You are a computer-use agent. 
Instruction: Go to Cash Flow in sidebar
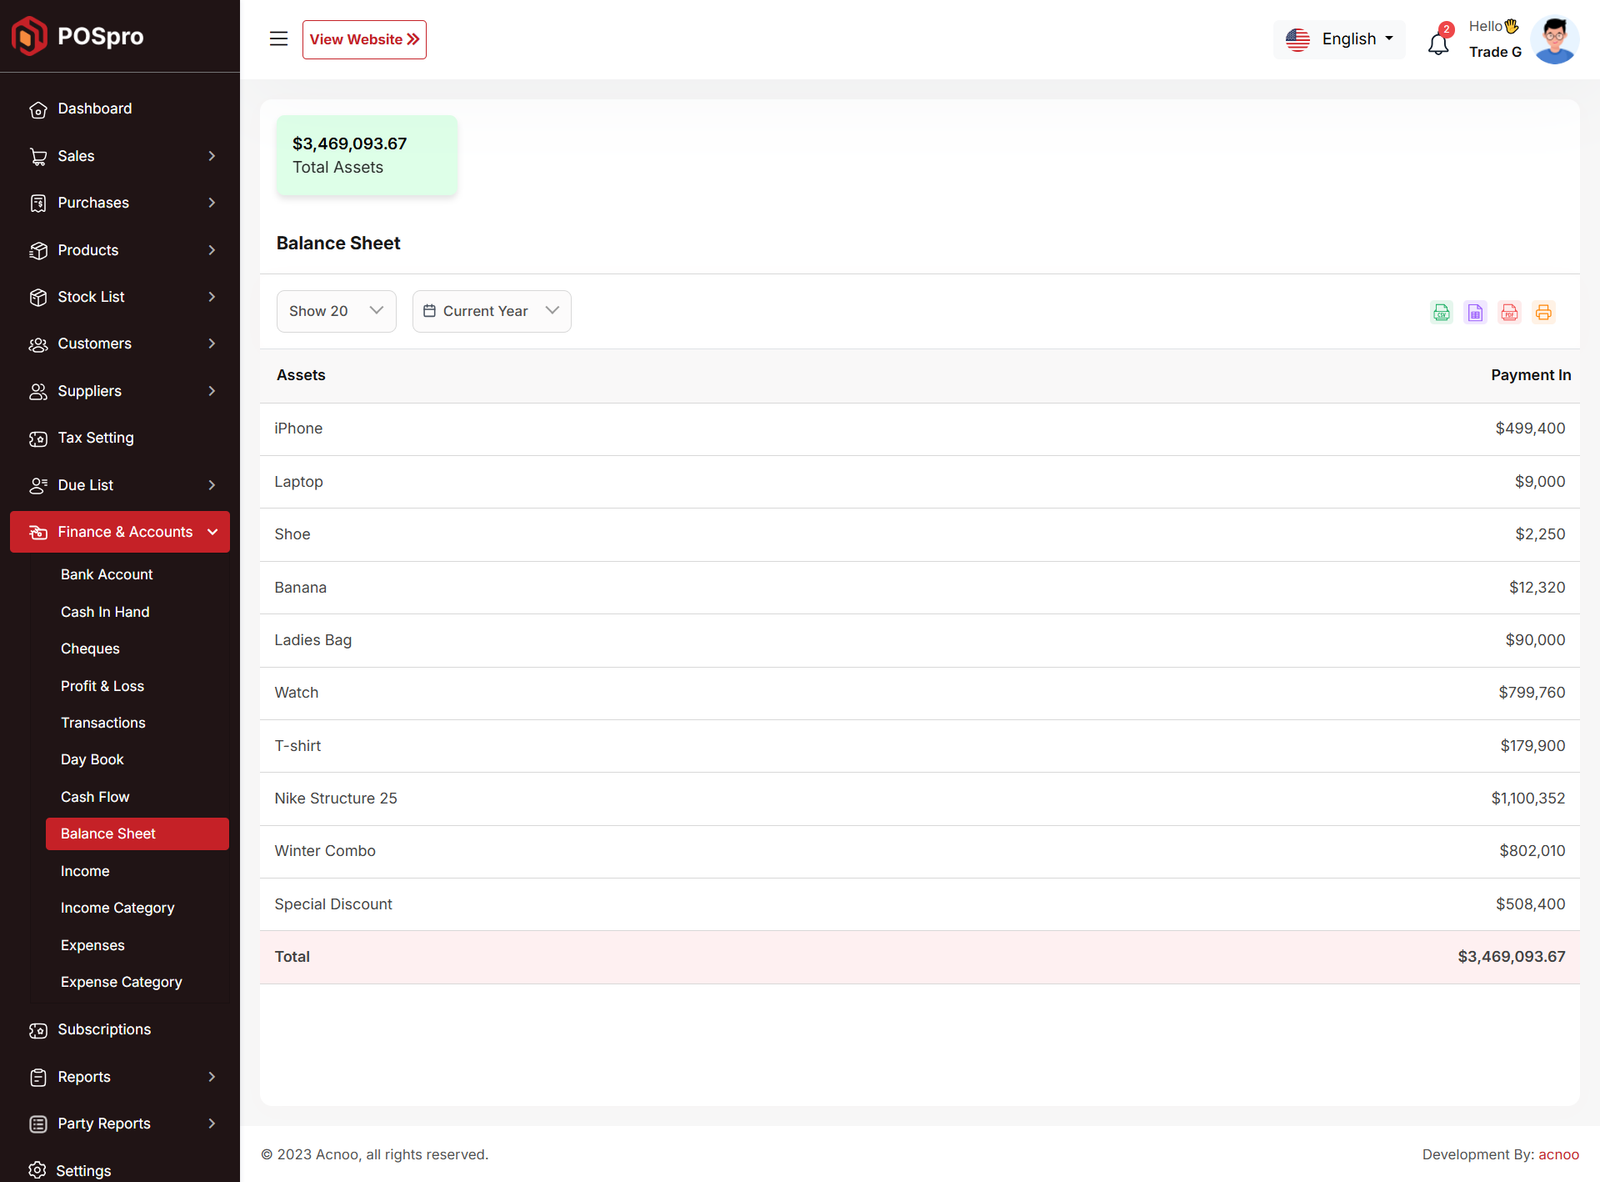[x=95, y=797]
